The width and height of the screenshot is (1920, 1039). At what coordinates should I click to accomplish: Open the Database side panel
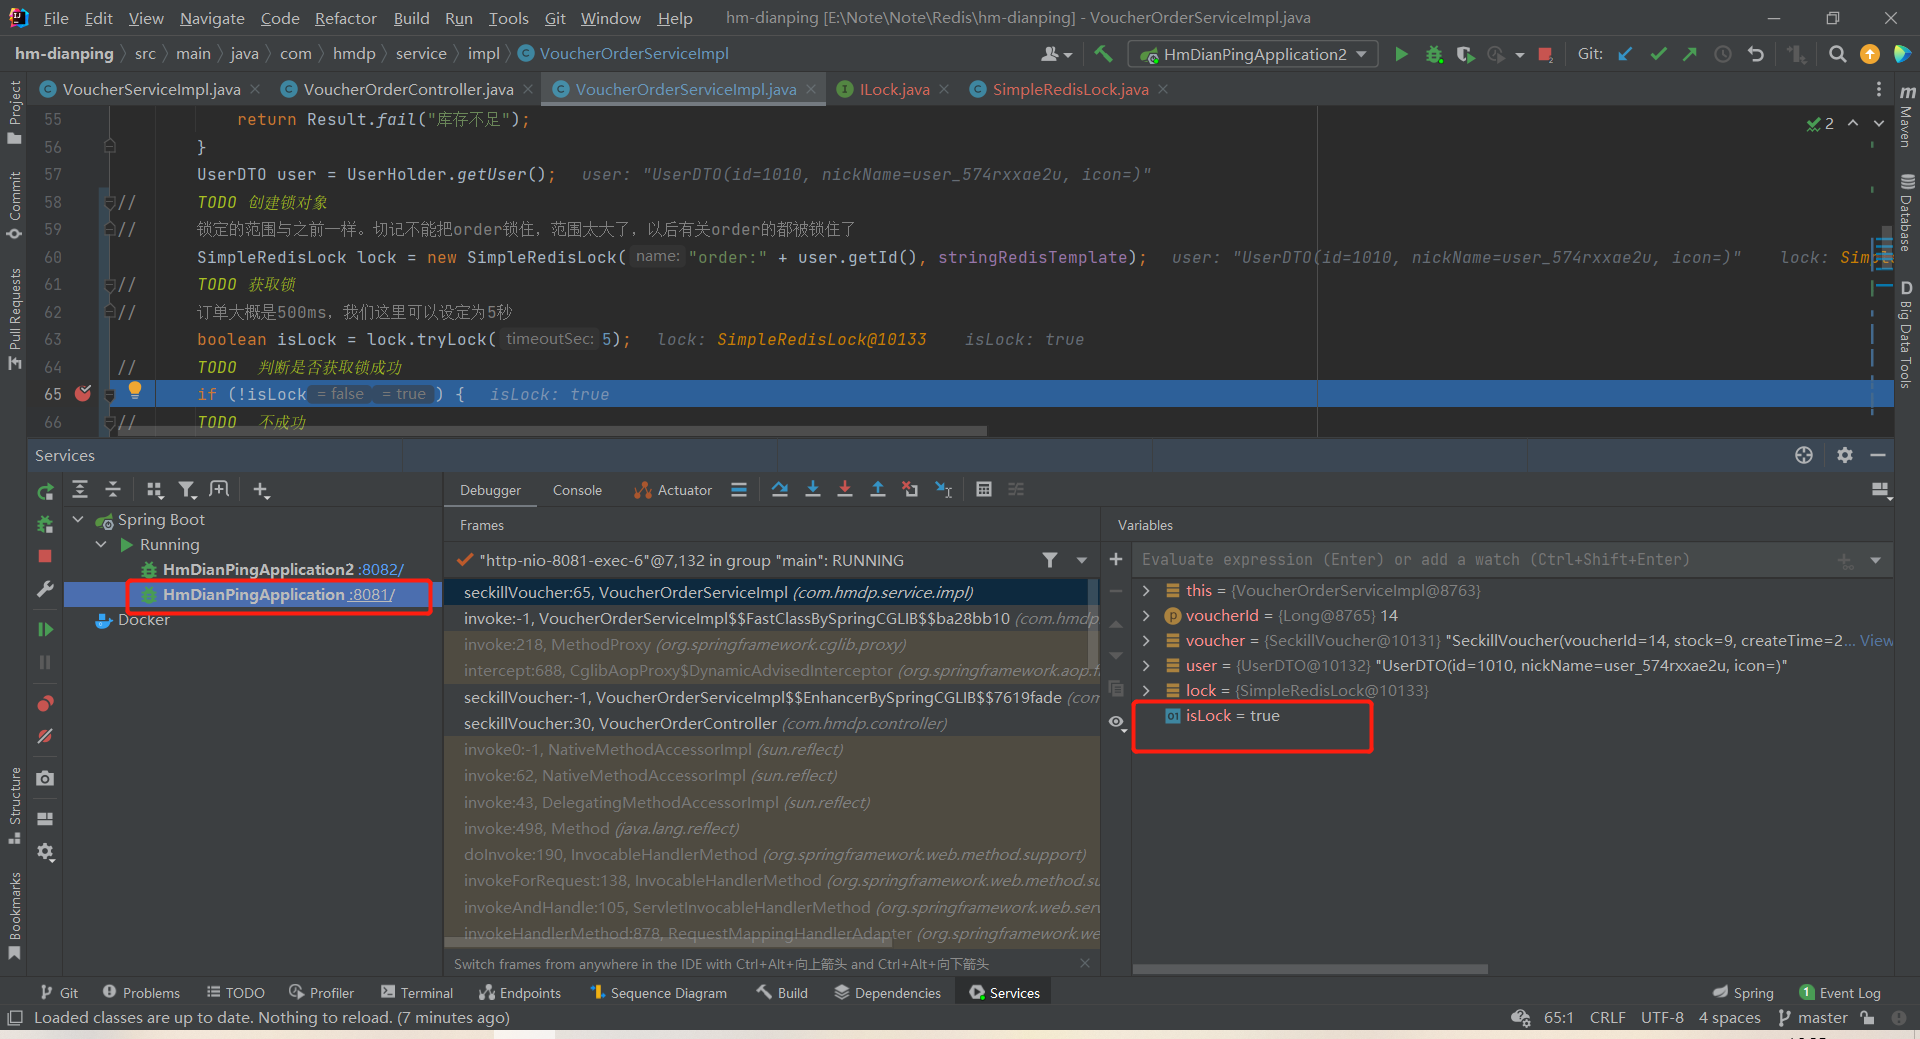click(1906, 212)
